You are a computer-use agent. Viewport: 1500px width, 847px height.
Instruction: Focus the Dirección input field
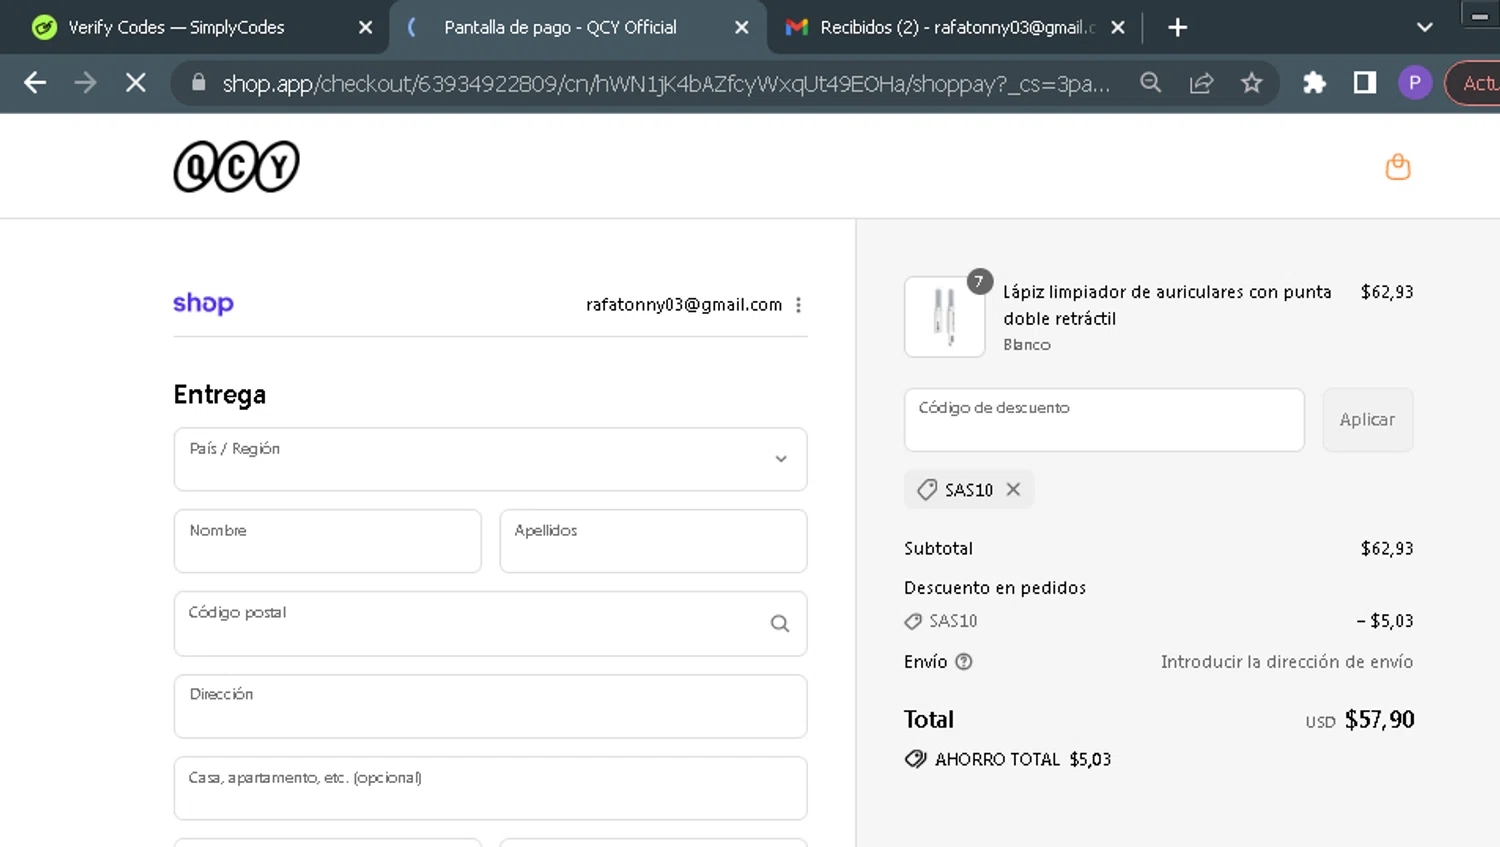(490, 706)
